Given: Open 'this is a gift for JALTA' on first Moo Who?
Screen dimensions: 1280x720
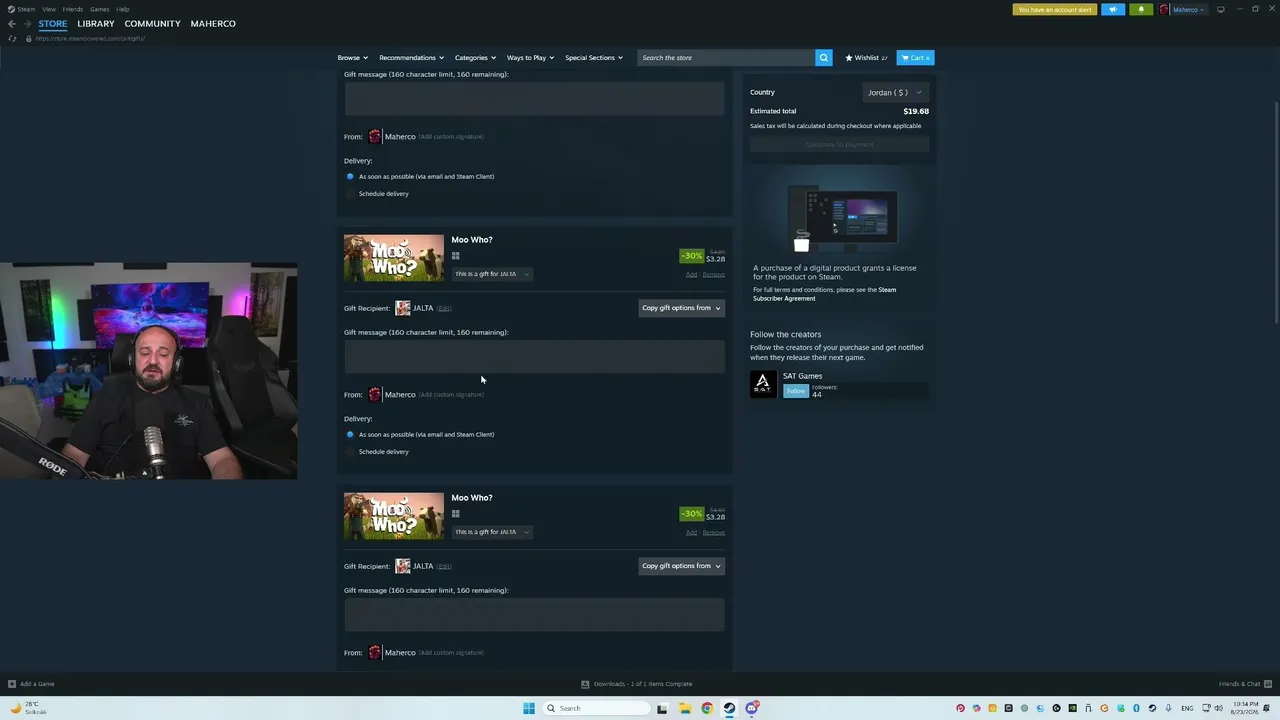Looking at the screenshot, I should (492, 274).
